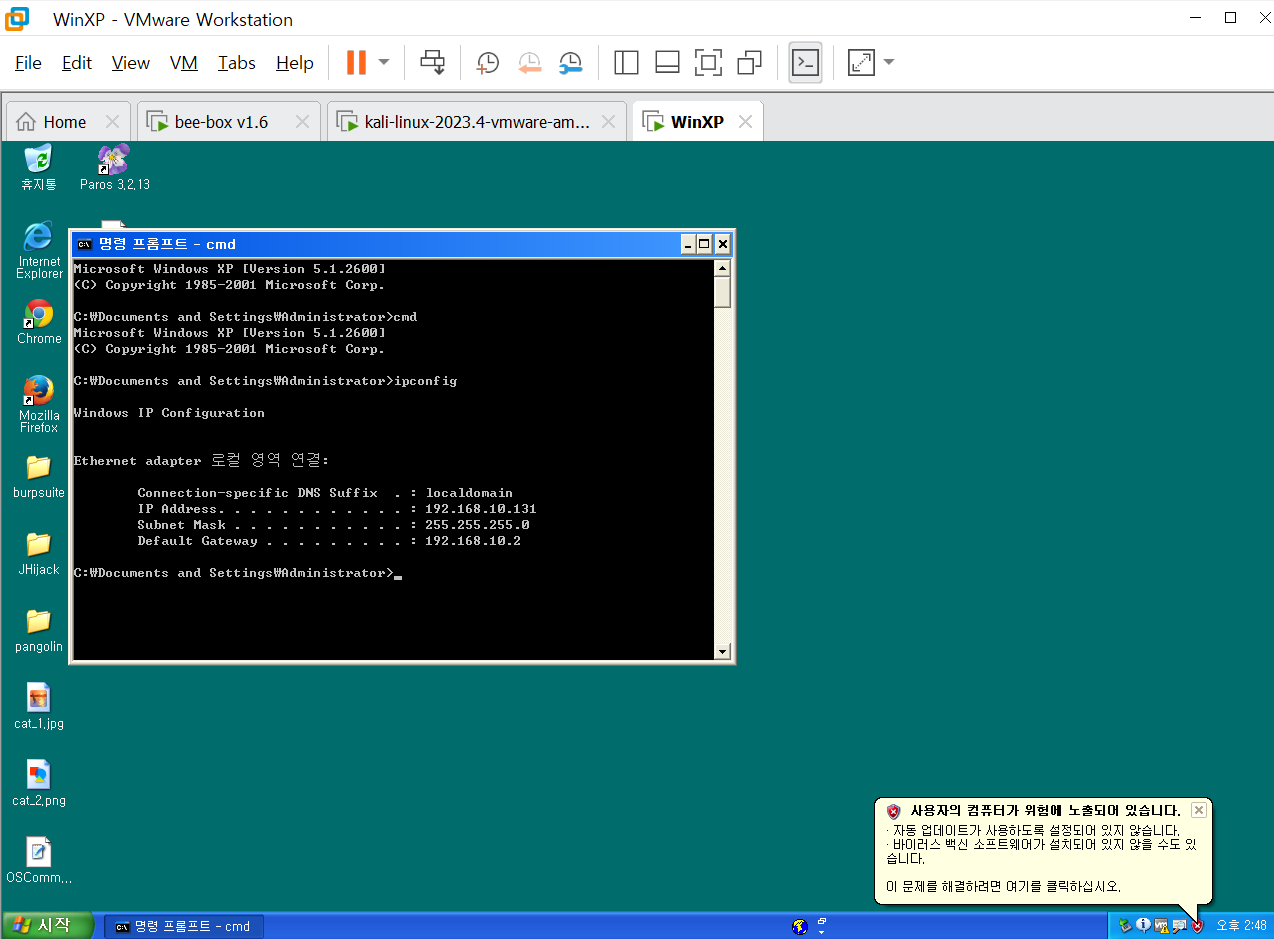Click the cmd window scrollbar thumb
1274x939 pixels.
point(723,292)
